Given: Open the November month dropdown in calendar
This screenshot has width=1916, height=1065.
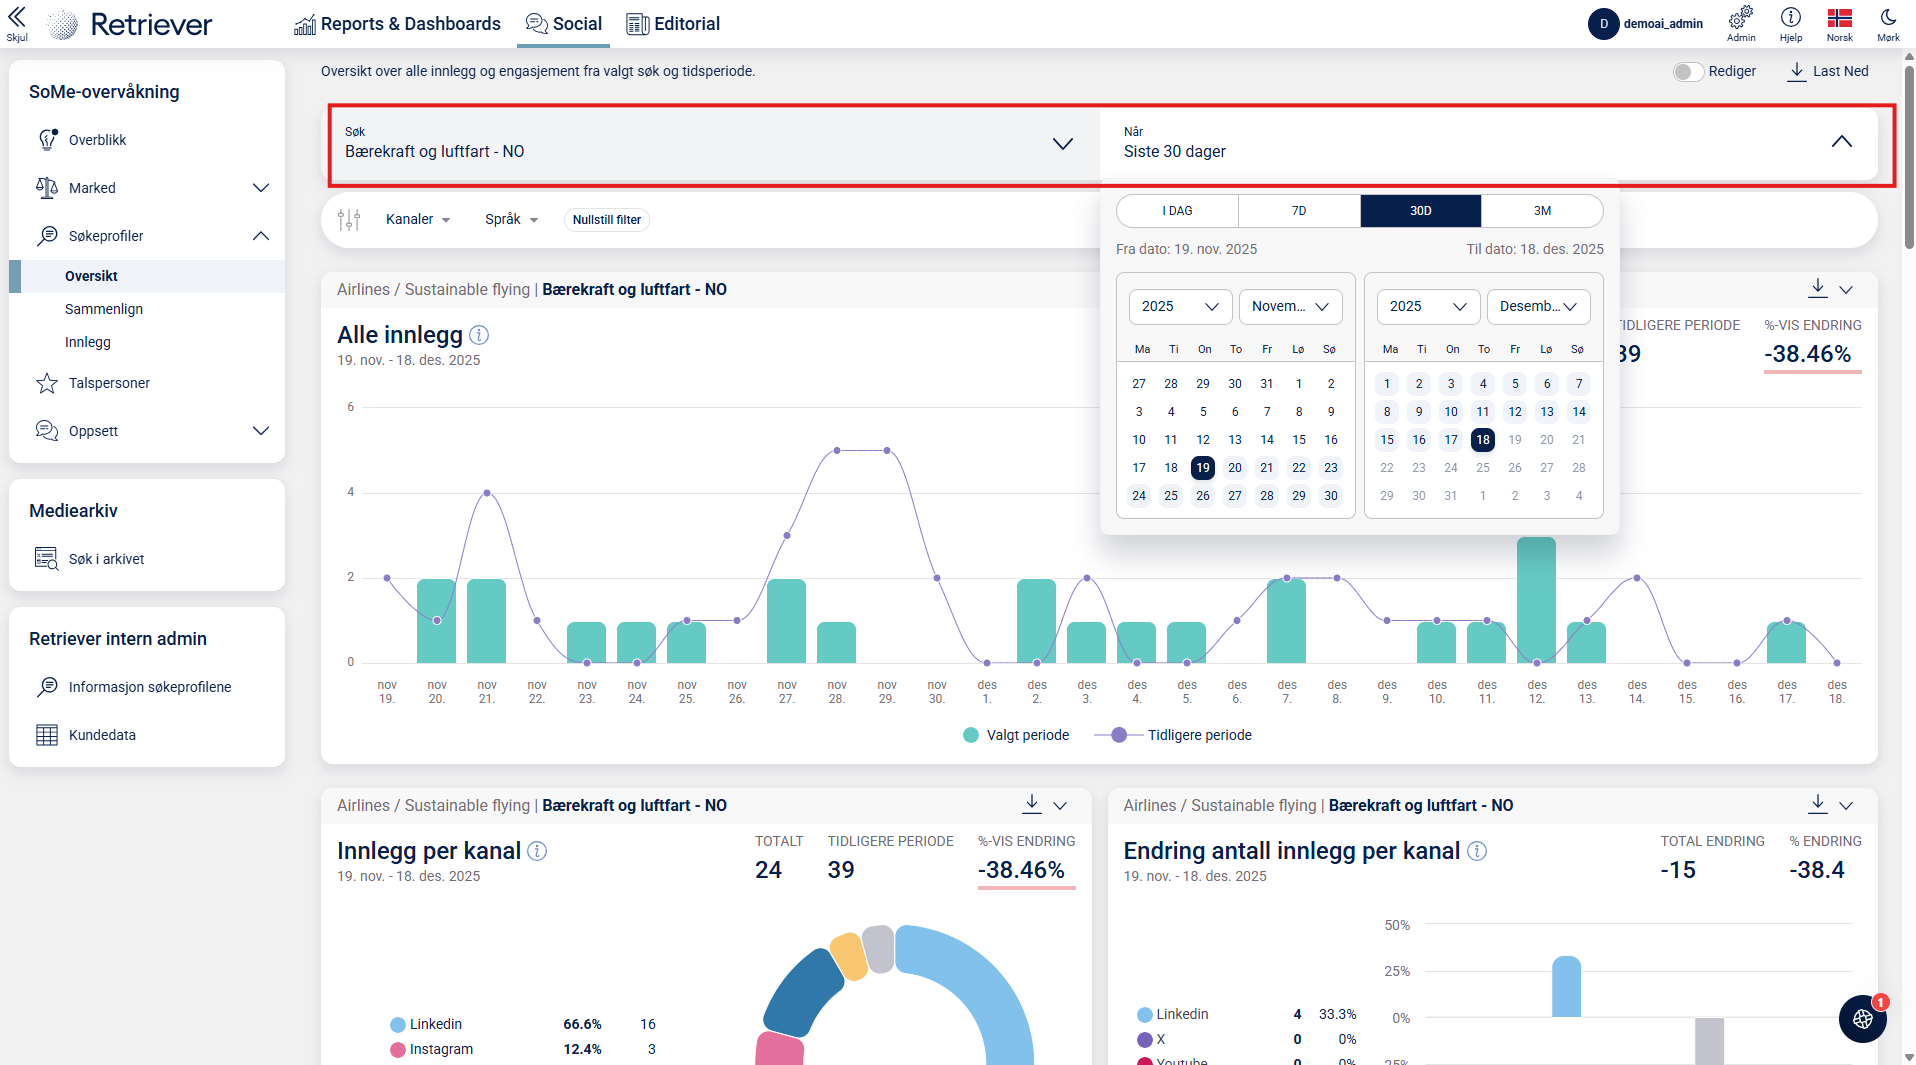Looking at the screenshot, I should (x=1290, y=307).
